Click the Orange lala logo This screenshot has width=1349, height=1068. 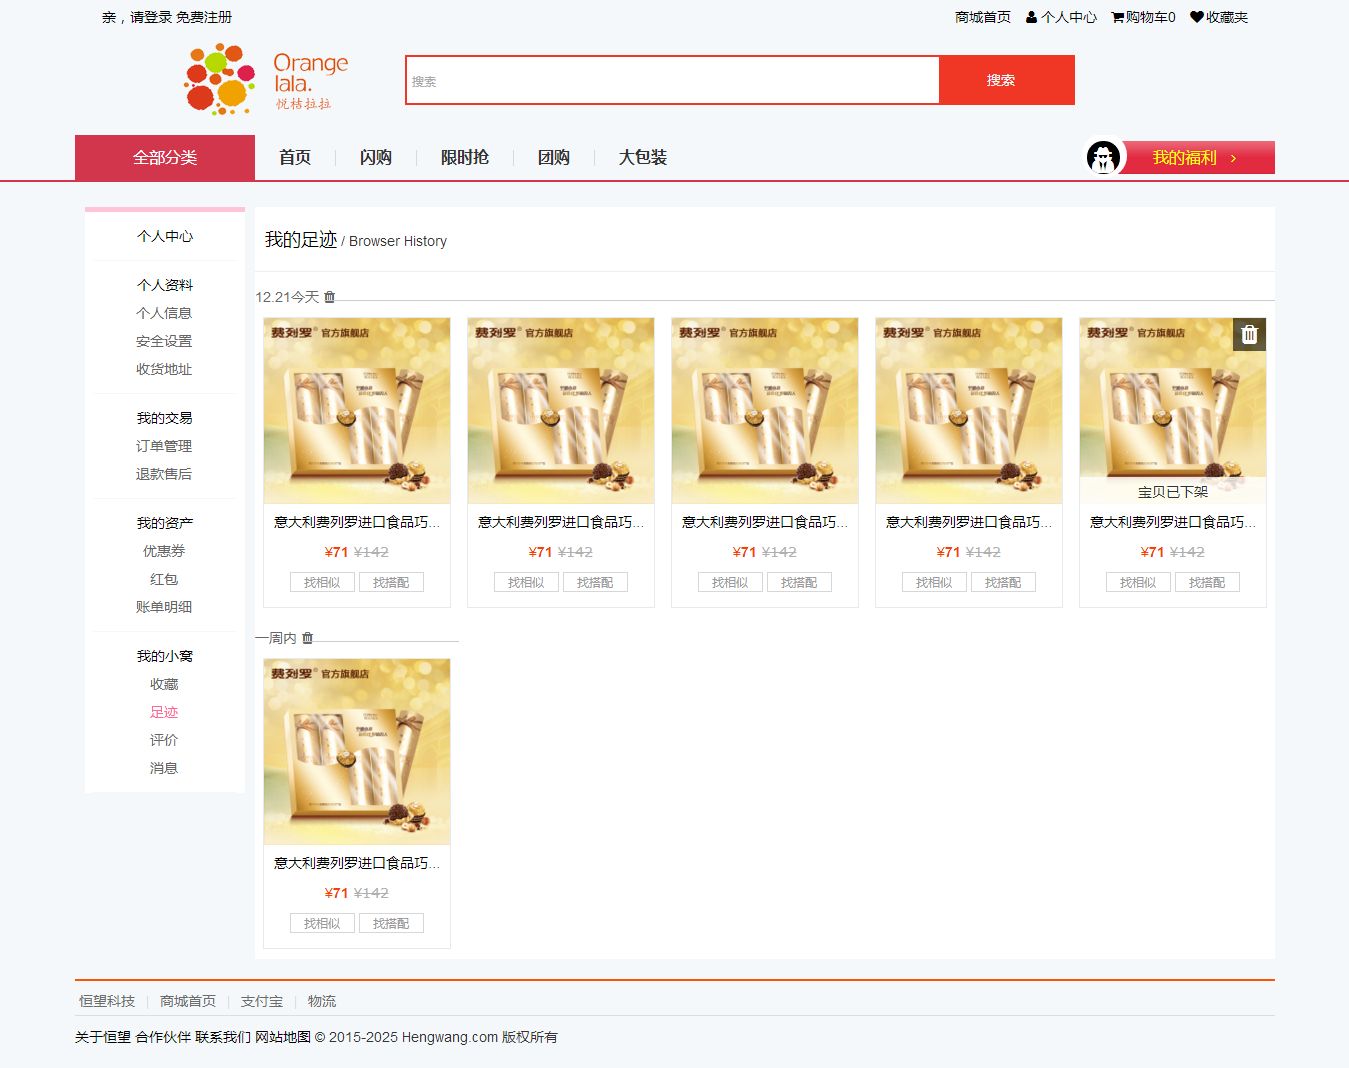[x=266, y=80]
